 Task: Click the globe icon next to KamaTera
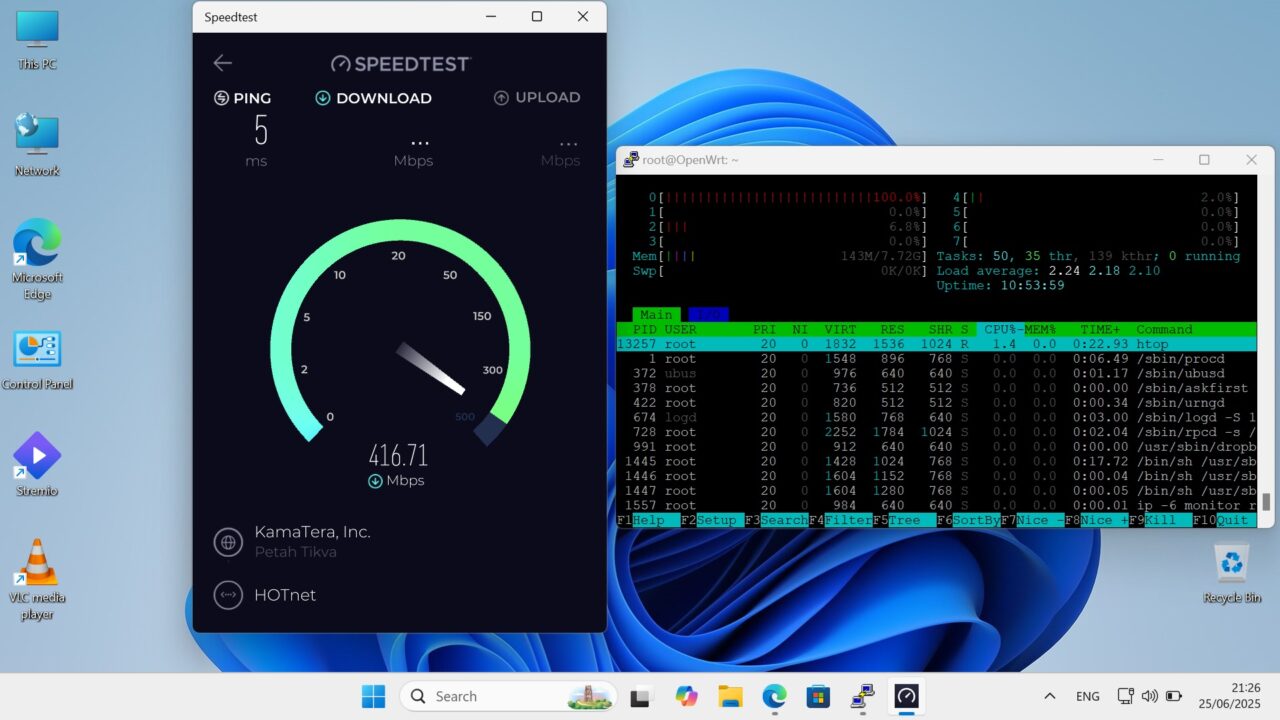pyautogui.click(x=228, y=542)
